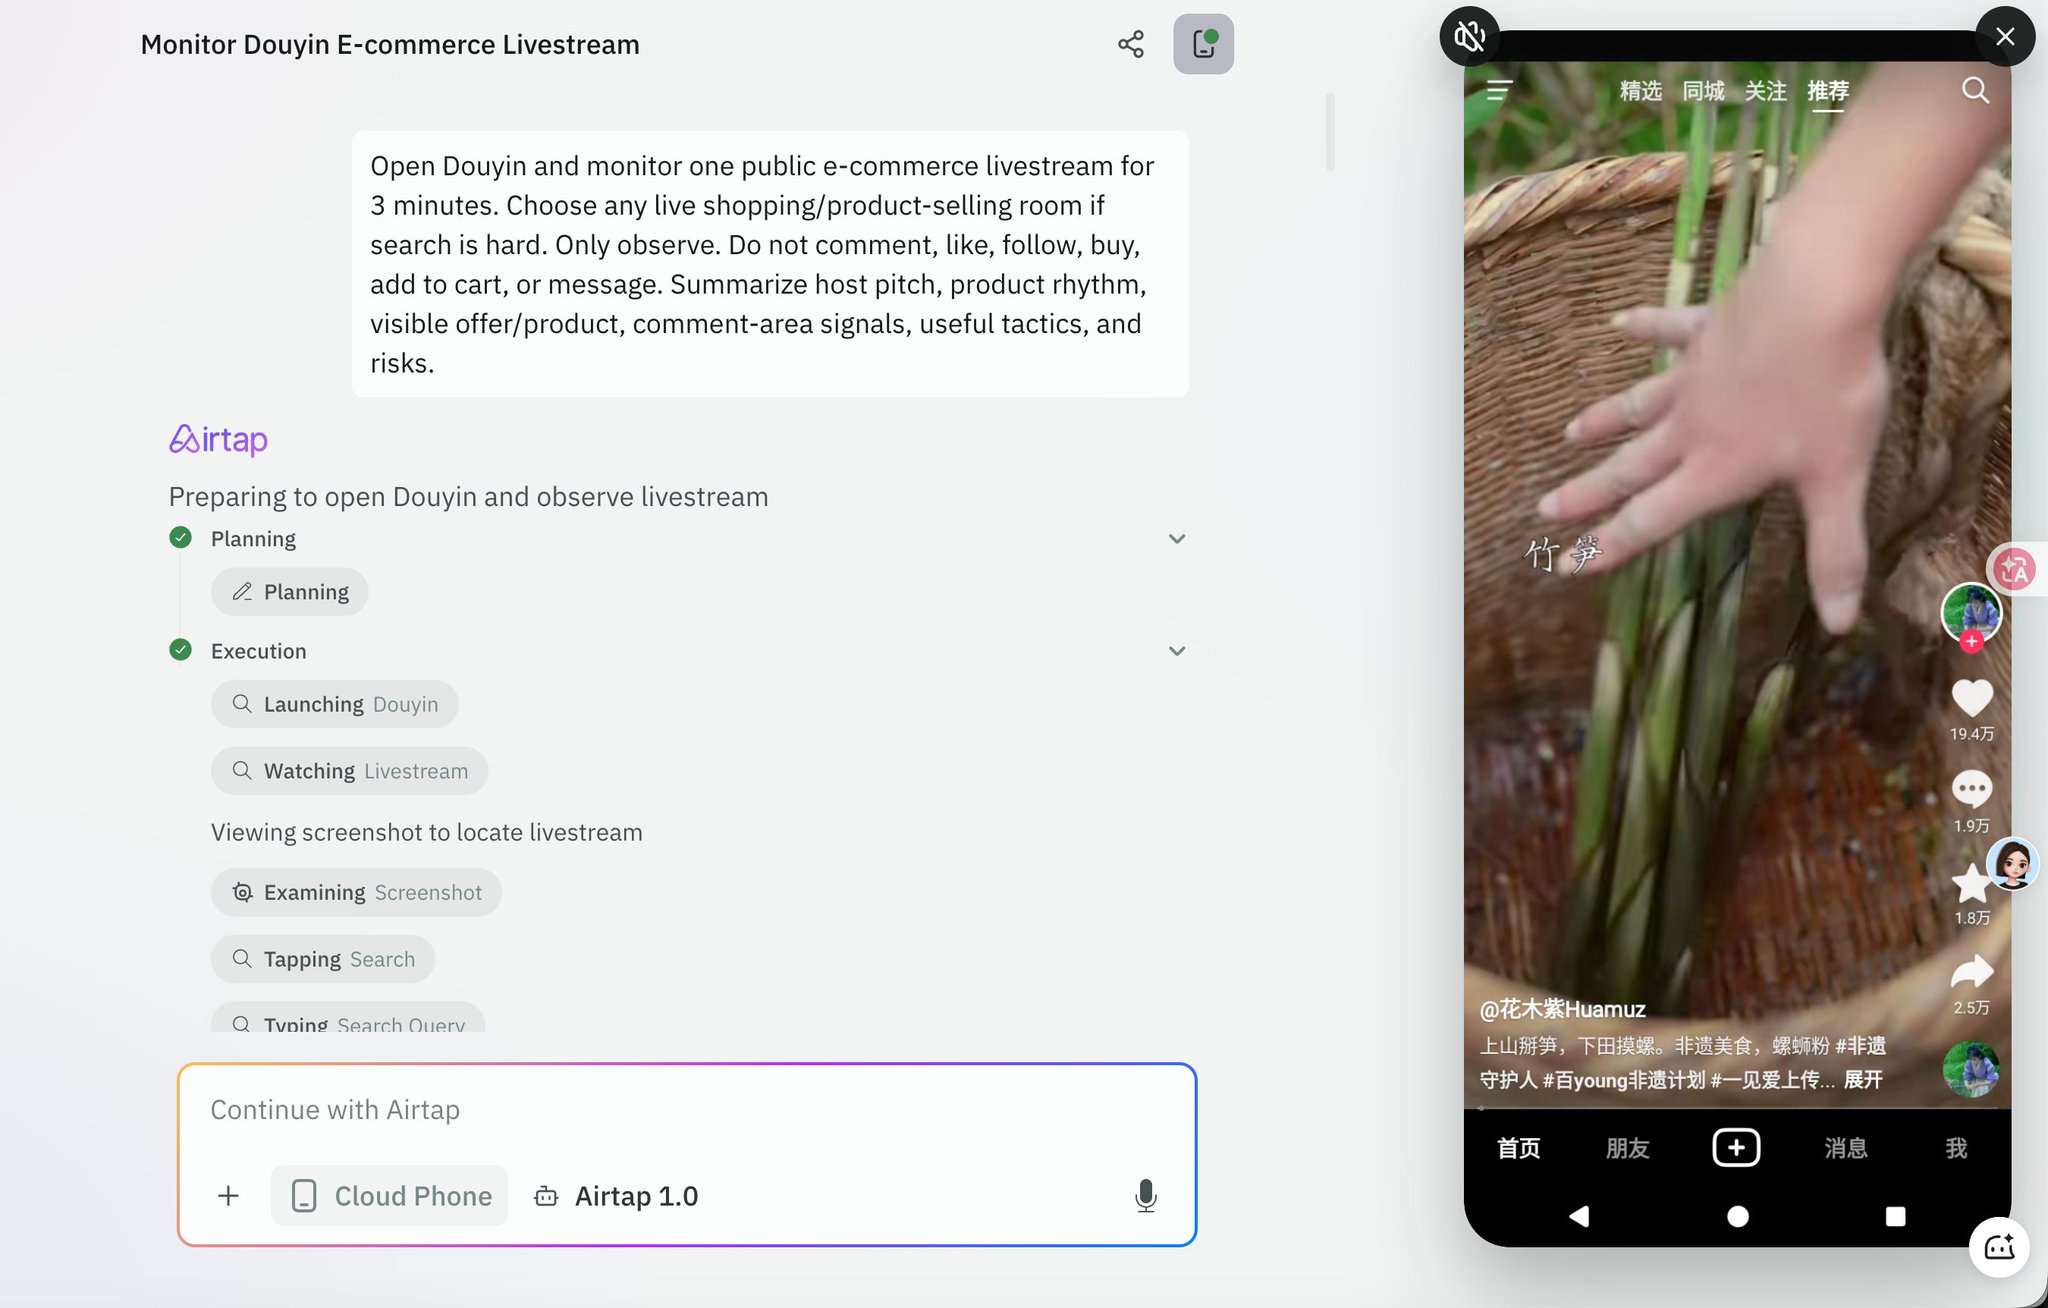This screenshot has width=2048, height=1308.
Task: Expand the caption with 展开
Action: click(x=1863, y=1080)
